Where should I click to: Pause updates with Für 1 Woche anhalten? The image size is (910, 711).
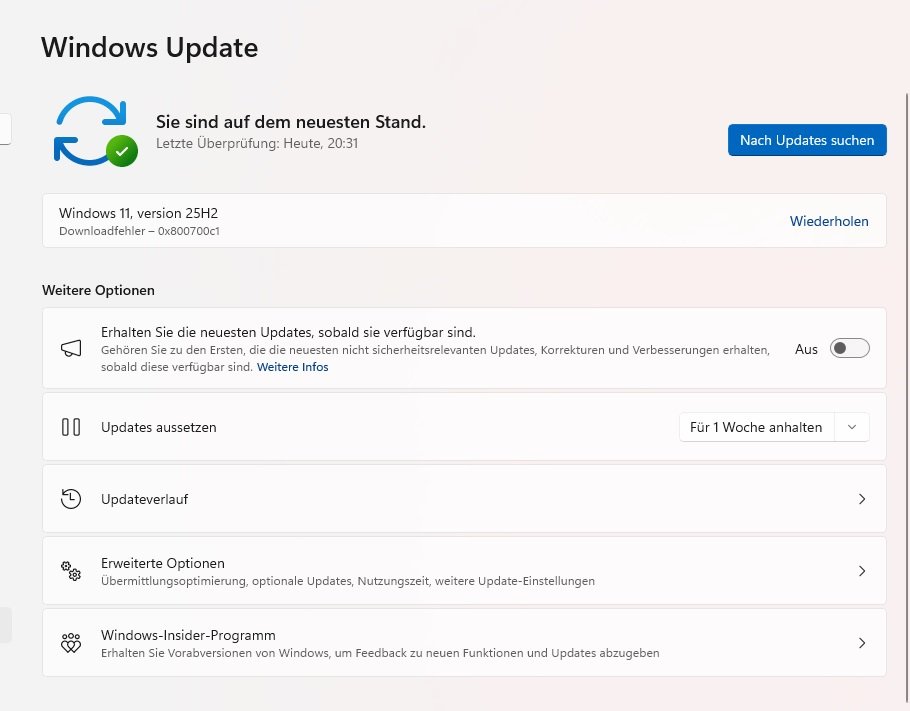pos(756,427)
